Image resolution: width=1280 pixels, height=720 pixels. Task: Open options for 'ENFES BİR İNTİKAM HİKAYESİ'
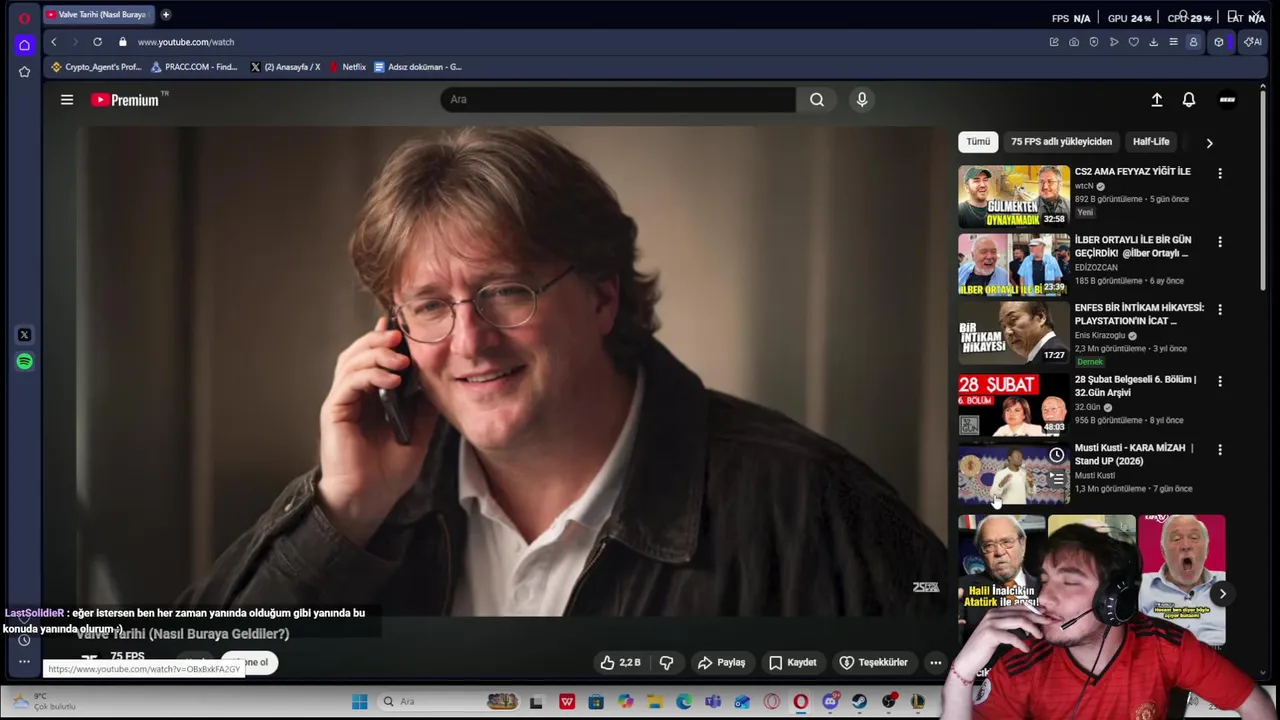(1220, 310)
